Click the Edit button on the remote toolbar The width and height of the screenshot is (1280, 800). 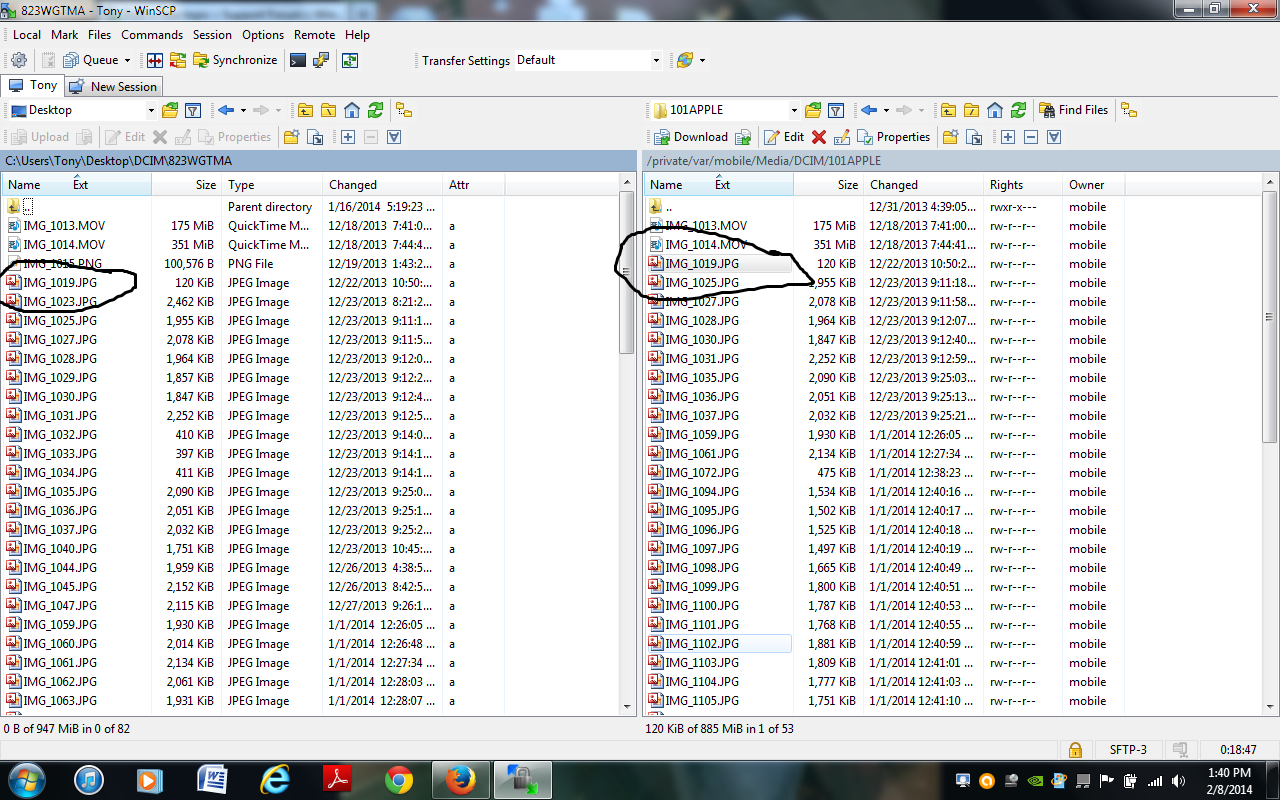[x=789, y=136]
